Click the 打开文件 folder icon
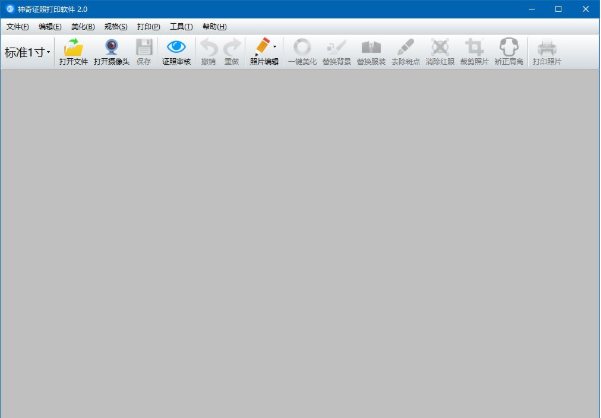This screenshot has height=418, width=601. [x=73, y=48]
